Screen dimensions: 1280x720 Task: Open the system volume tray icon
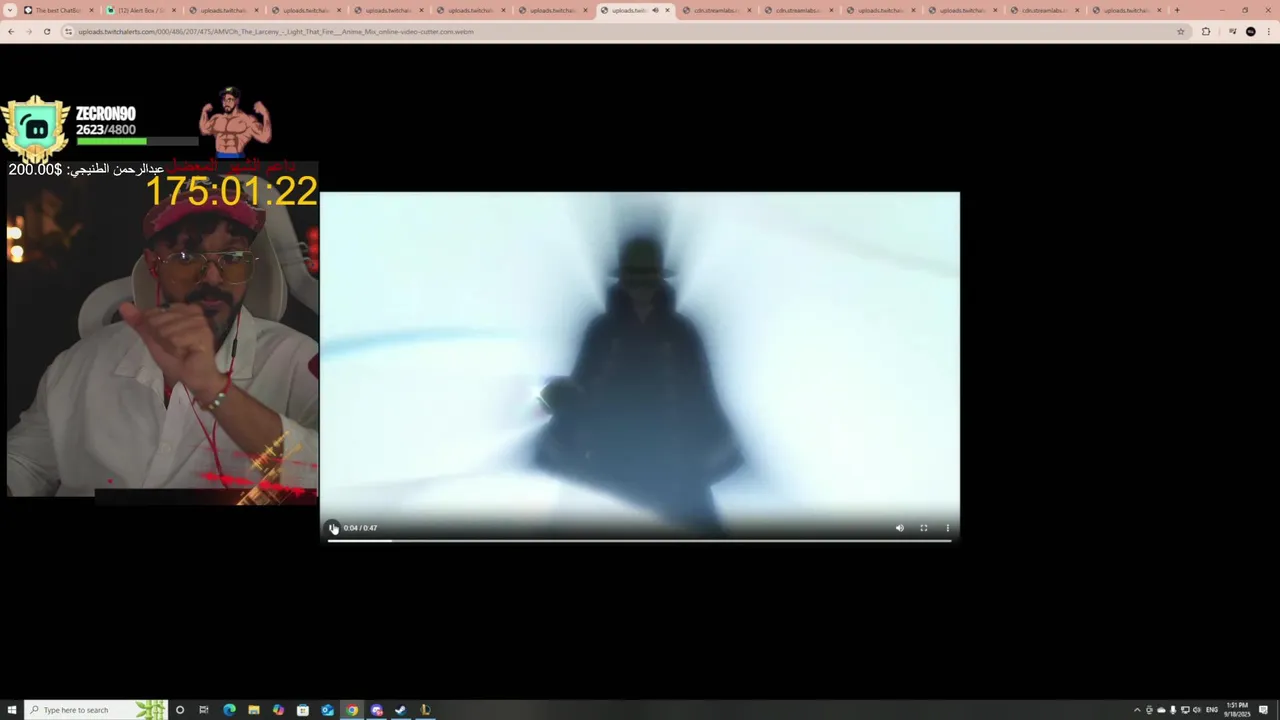[1197, 710]
